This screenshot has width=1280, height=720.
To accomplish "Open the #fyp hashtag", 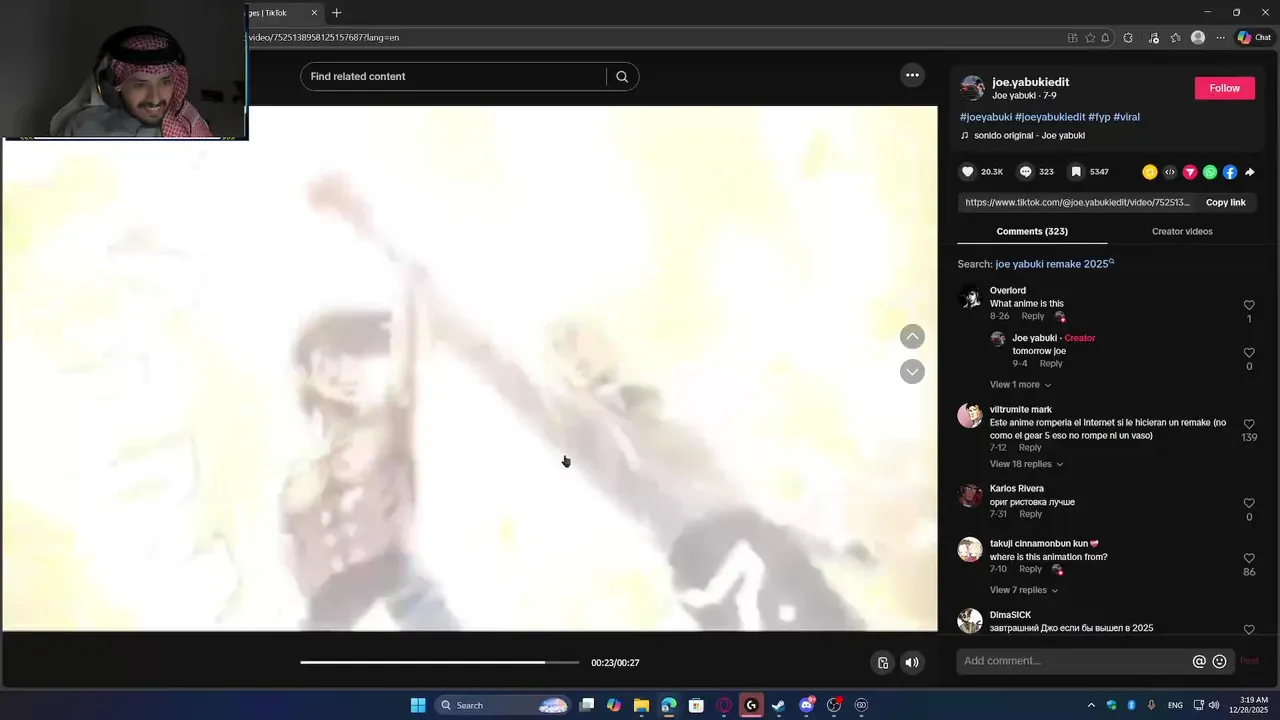I will [x=1099, y=117].
